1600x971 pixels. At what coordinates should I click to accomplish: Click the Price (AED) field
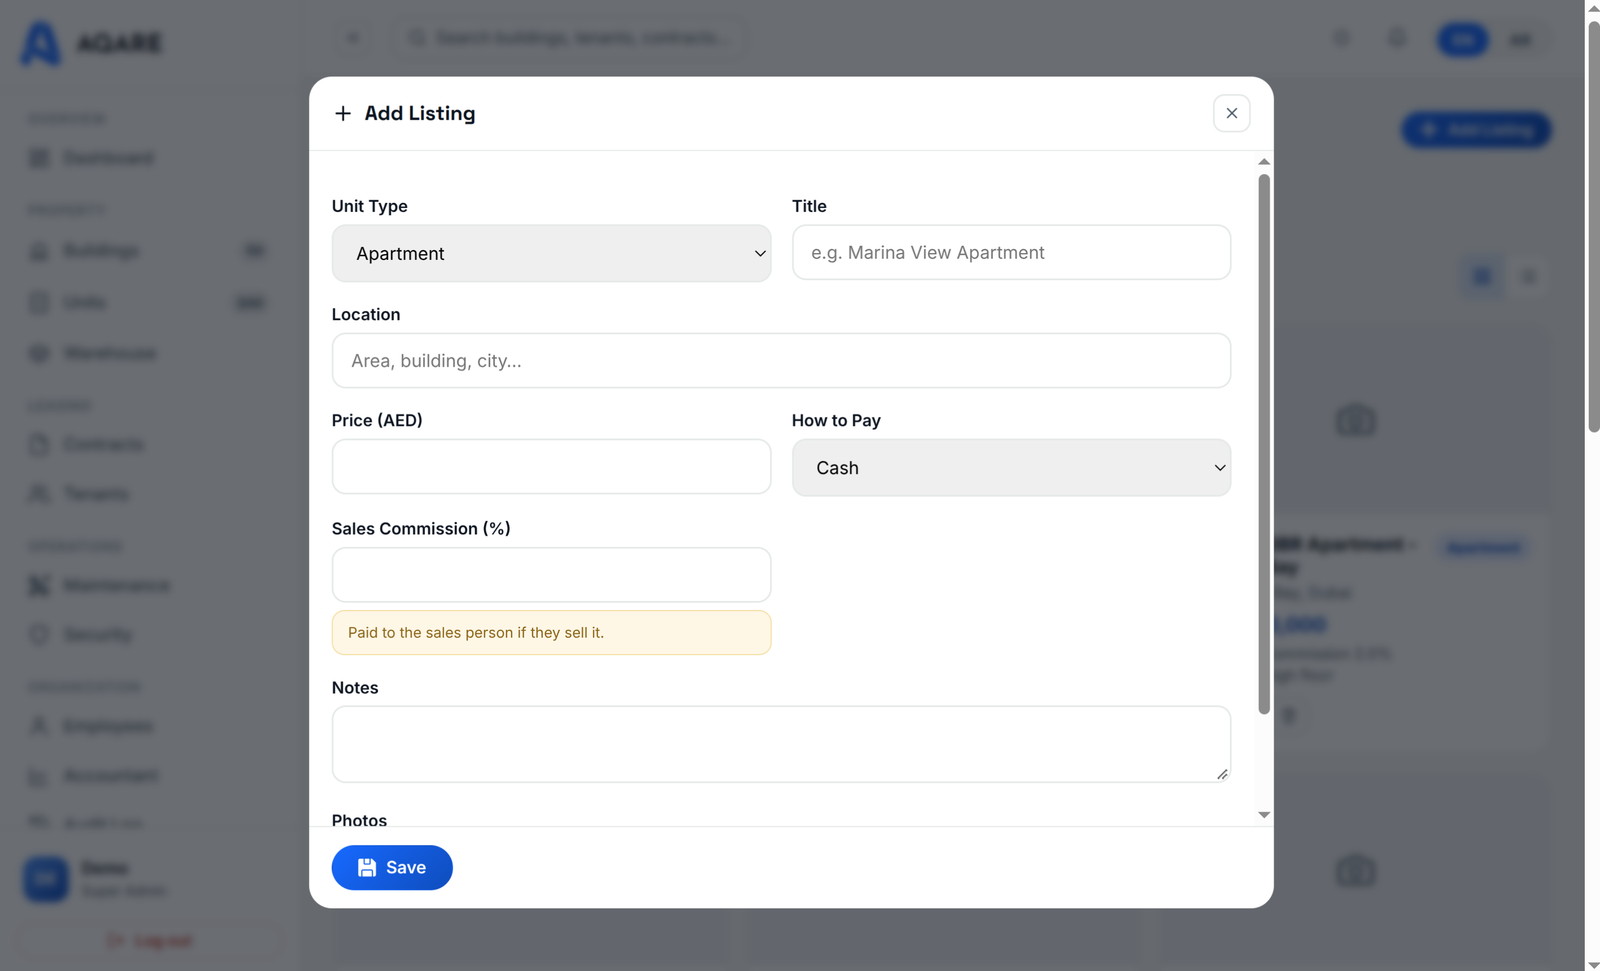coord(551,466)
